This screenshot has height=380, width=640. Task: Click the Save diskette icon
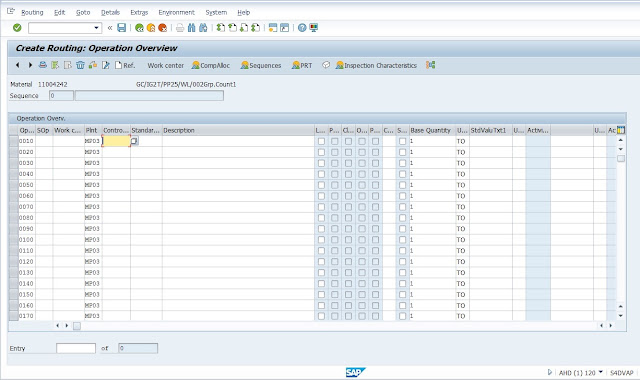(x=122, y=28)
